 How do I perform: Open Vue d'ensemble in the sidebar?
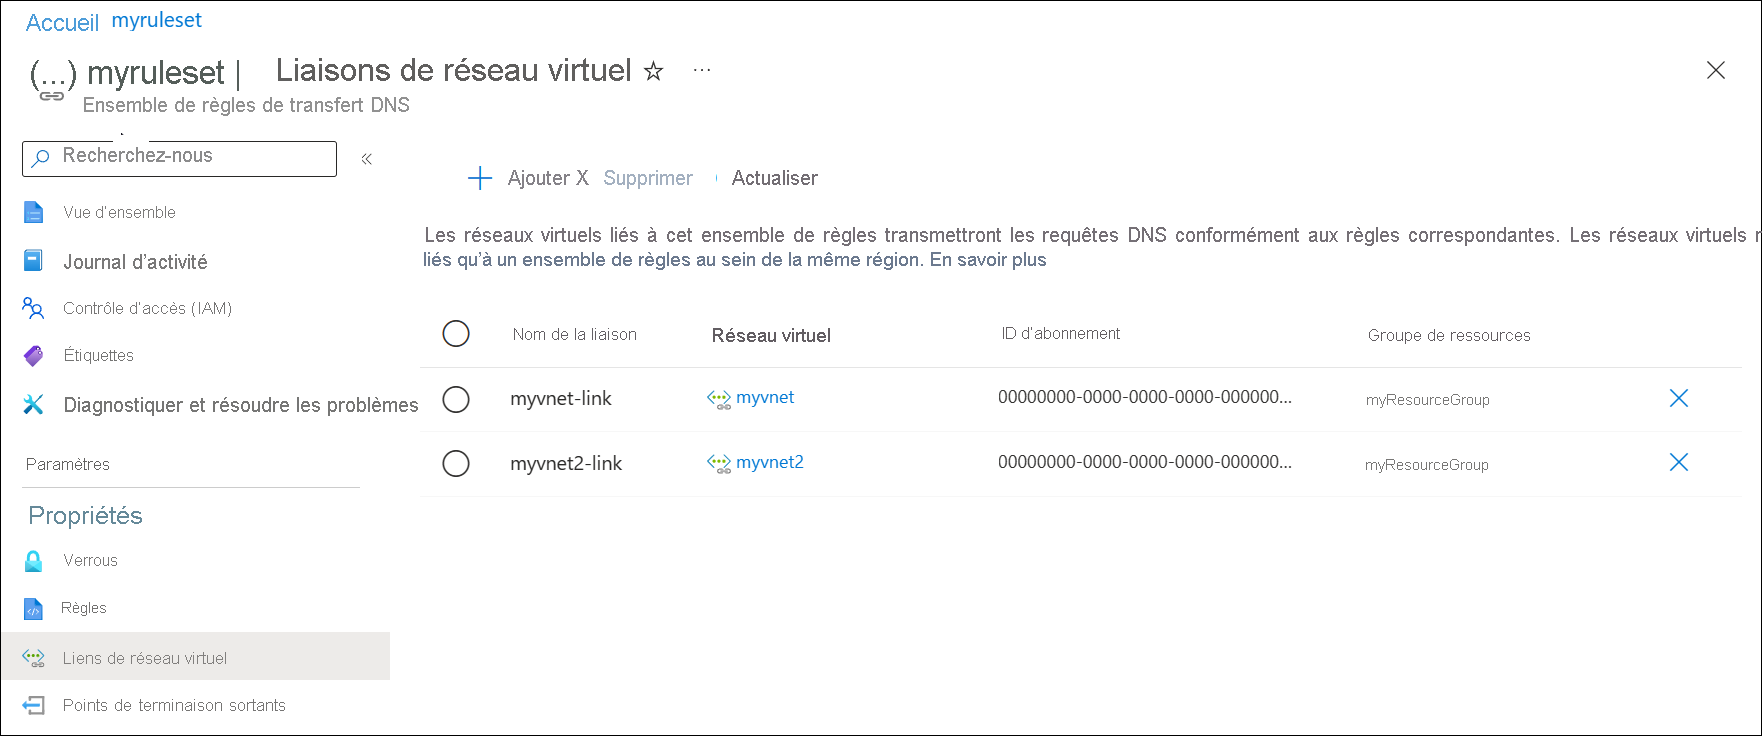(x=119, y=212)
